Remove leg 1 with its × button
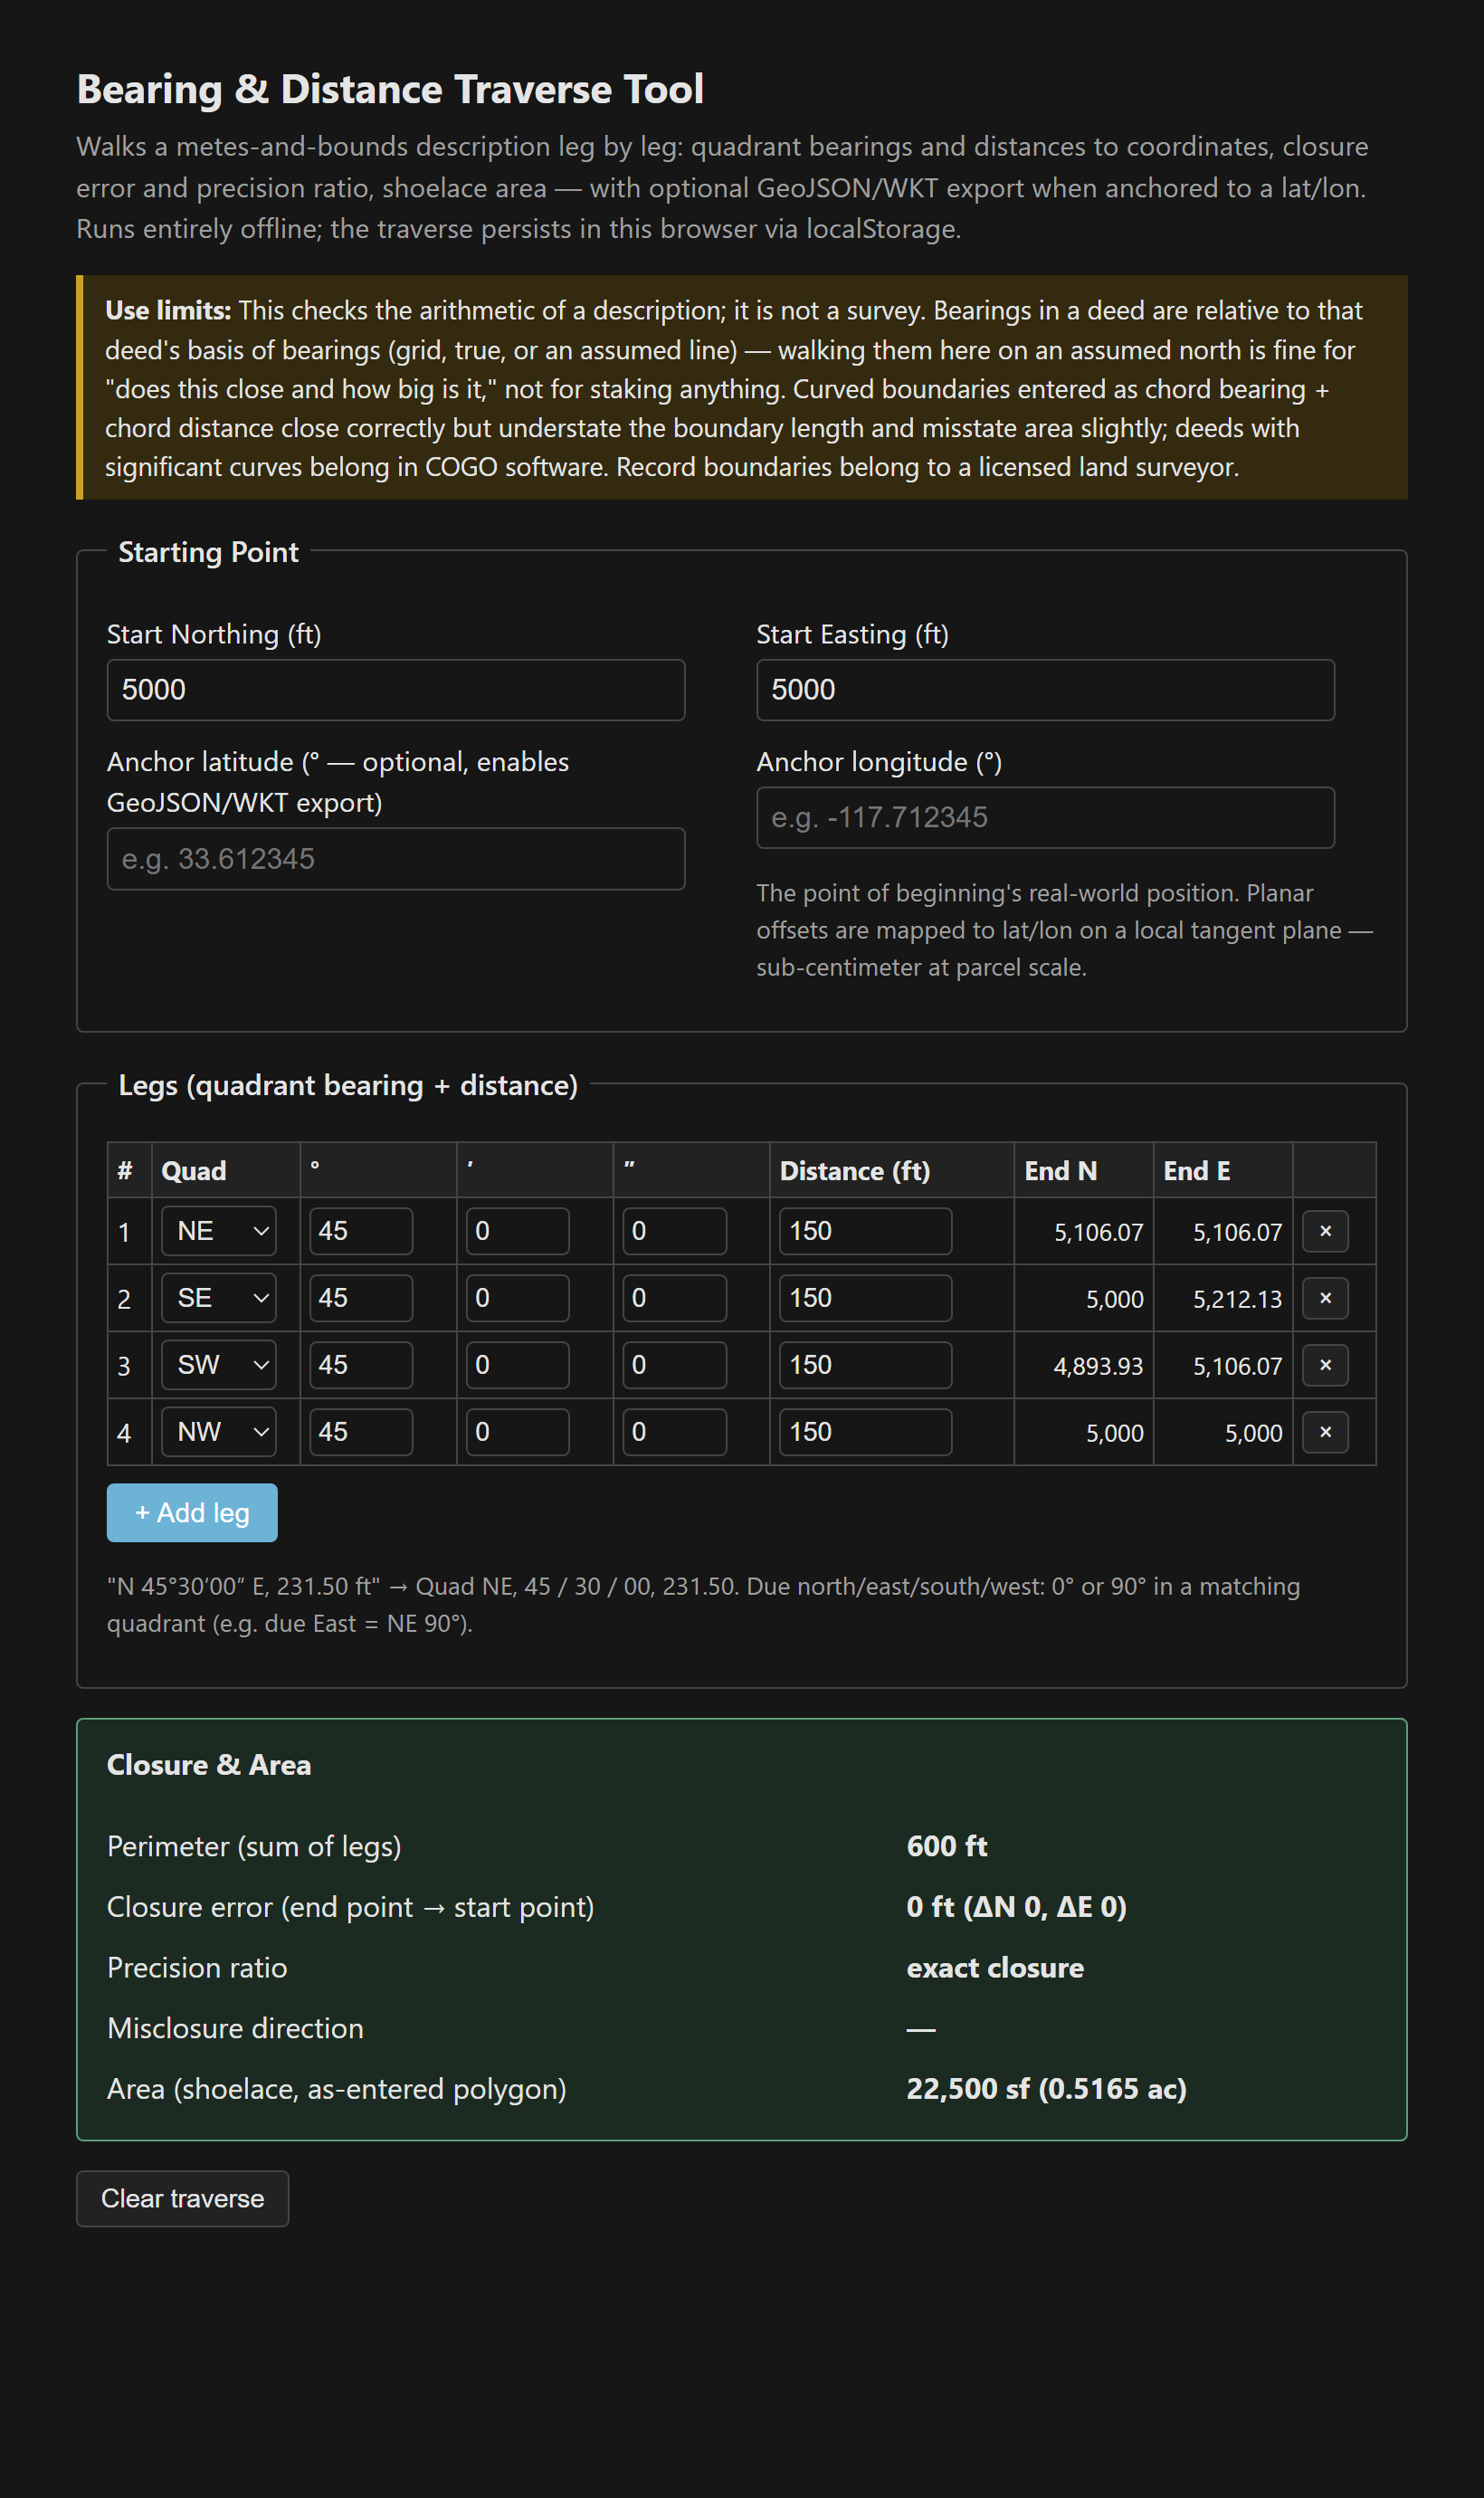 [x=1325, y=1231]
